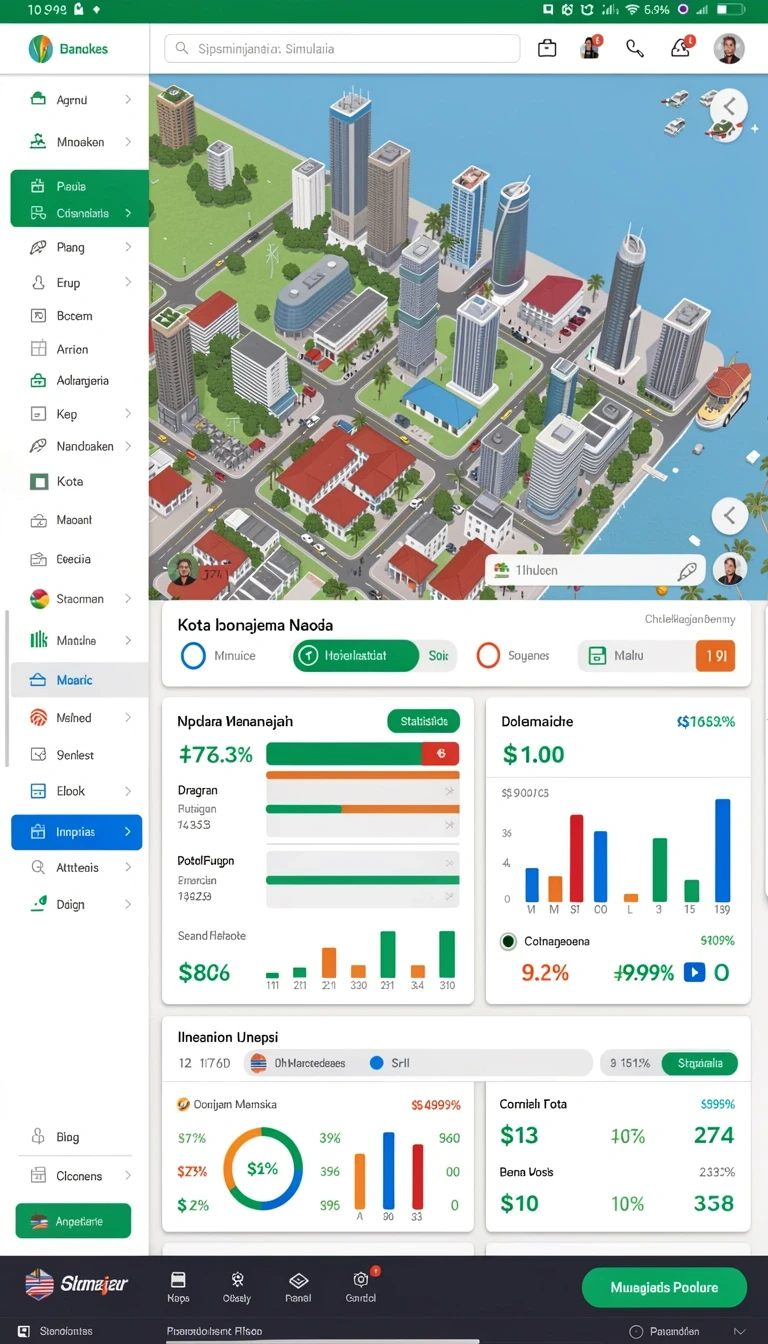Click the Ohmarcedeaes flag chip

click(300, 1063)
